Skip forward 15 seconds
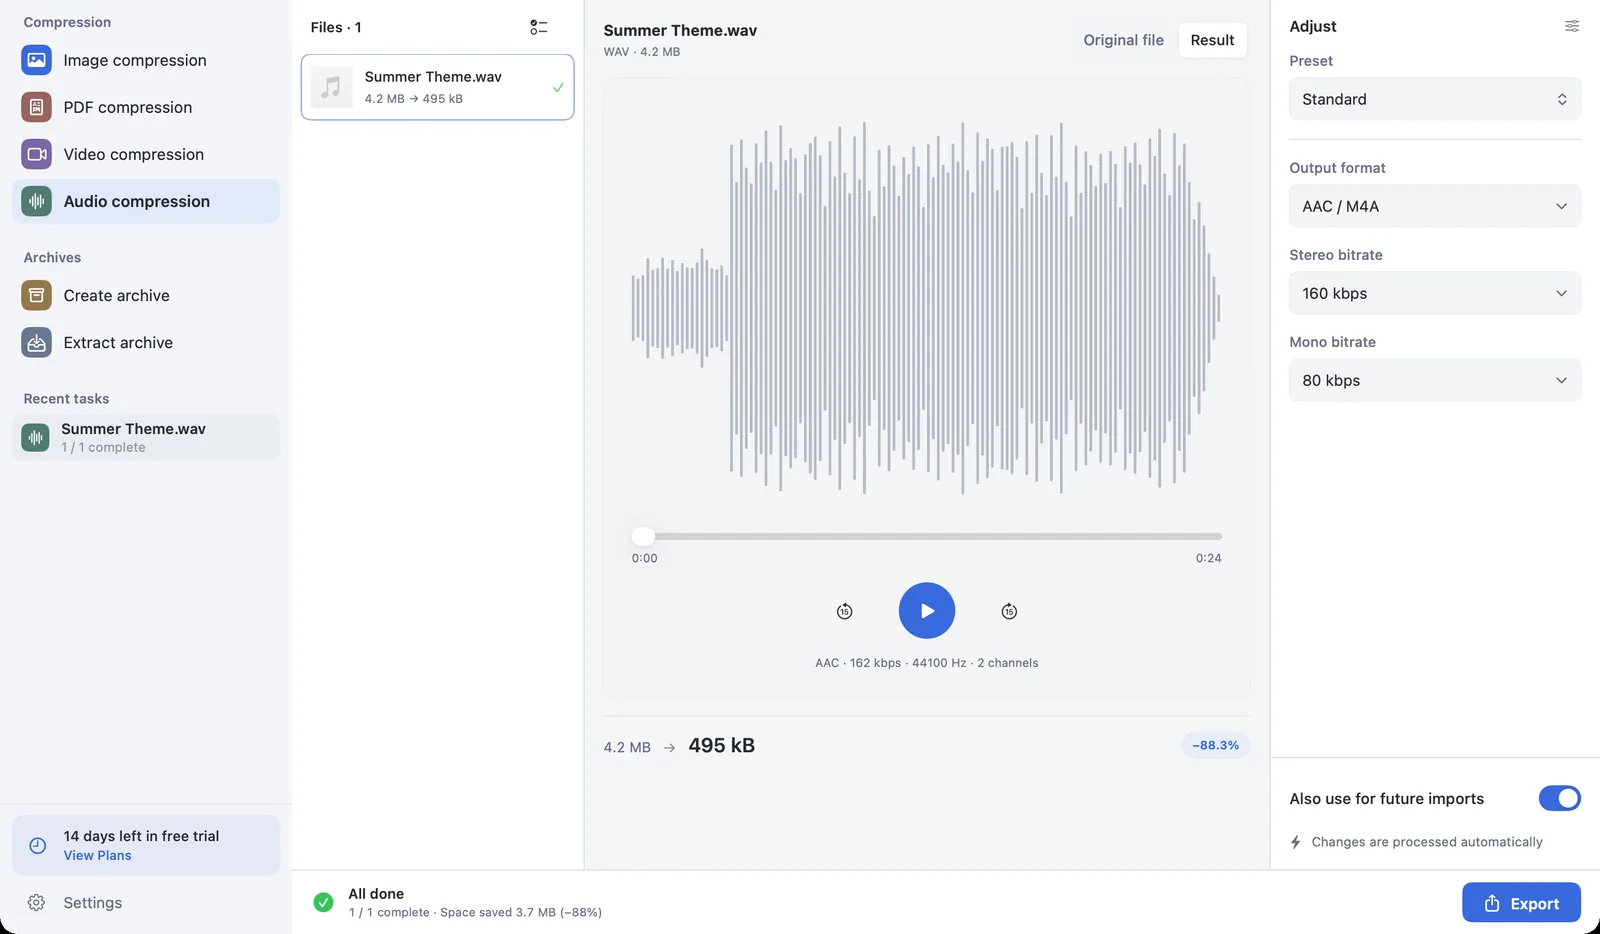The image size is (1600, 934). click(x=1009, y=611)
